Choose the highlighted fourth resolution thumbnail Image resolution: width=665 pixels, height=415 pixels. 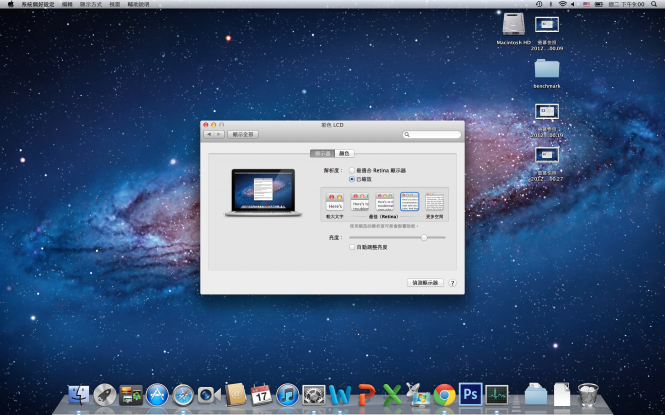(x=409, y=202)
